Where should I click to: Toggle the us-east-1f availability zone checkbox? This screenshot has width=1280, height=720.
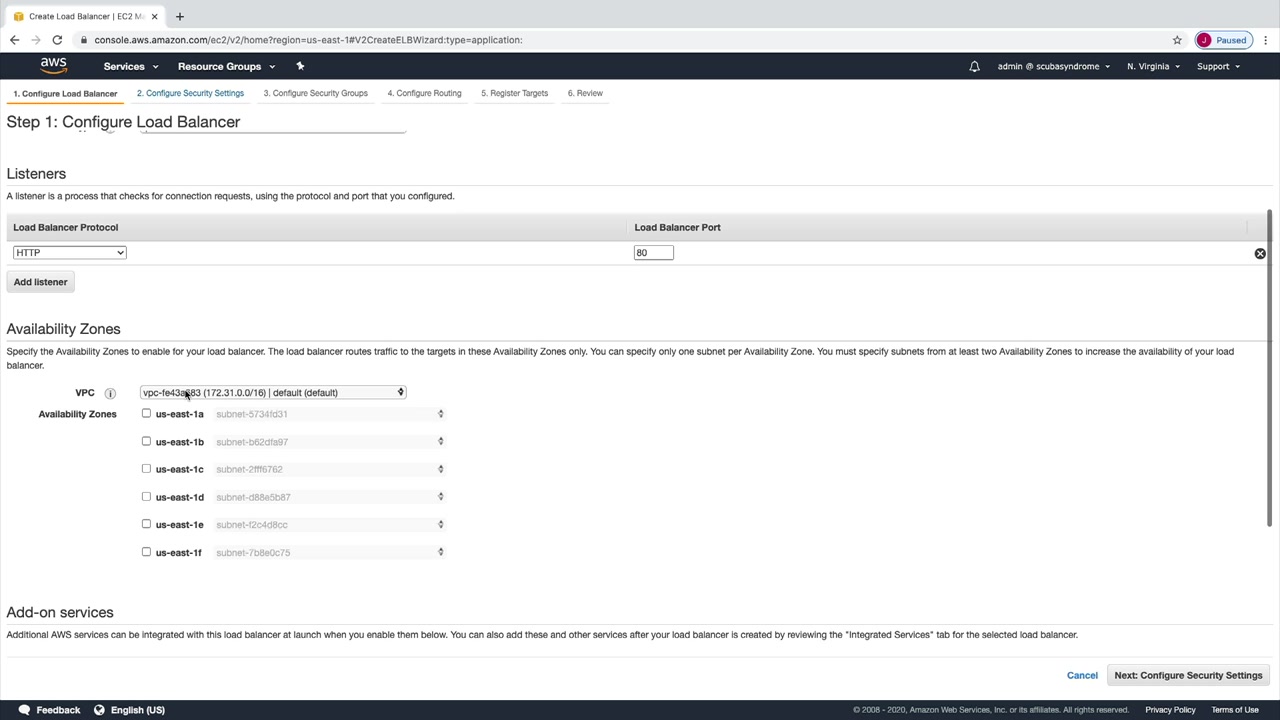[146, 551]
